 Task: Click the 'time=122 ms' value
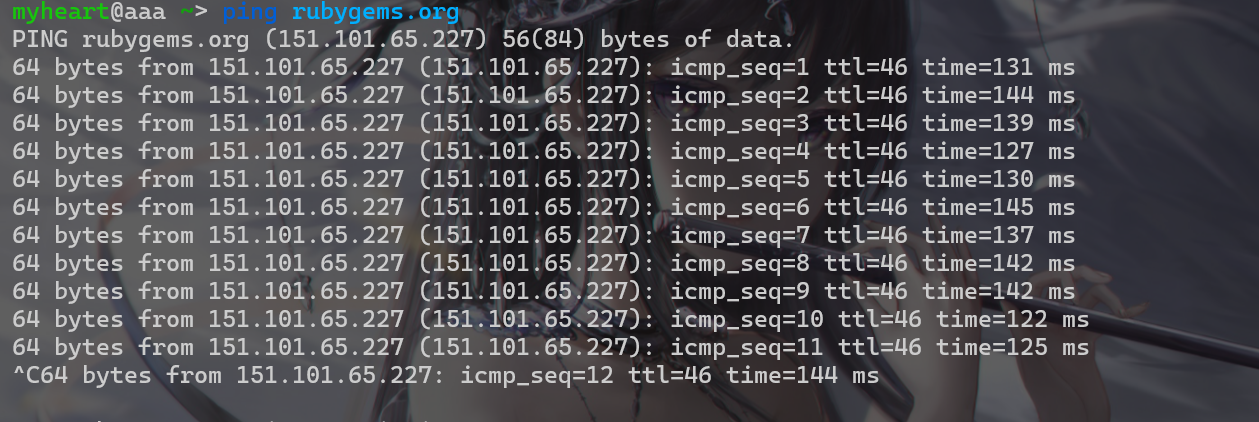(x=1012, y=320)
